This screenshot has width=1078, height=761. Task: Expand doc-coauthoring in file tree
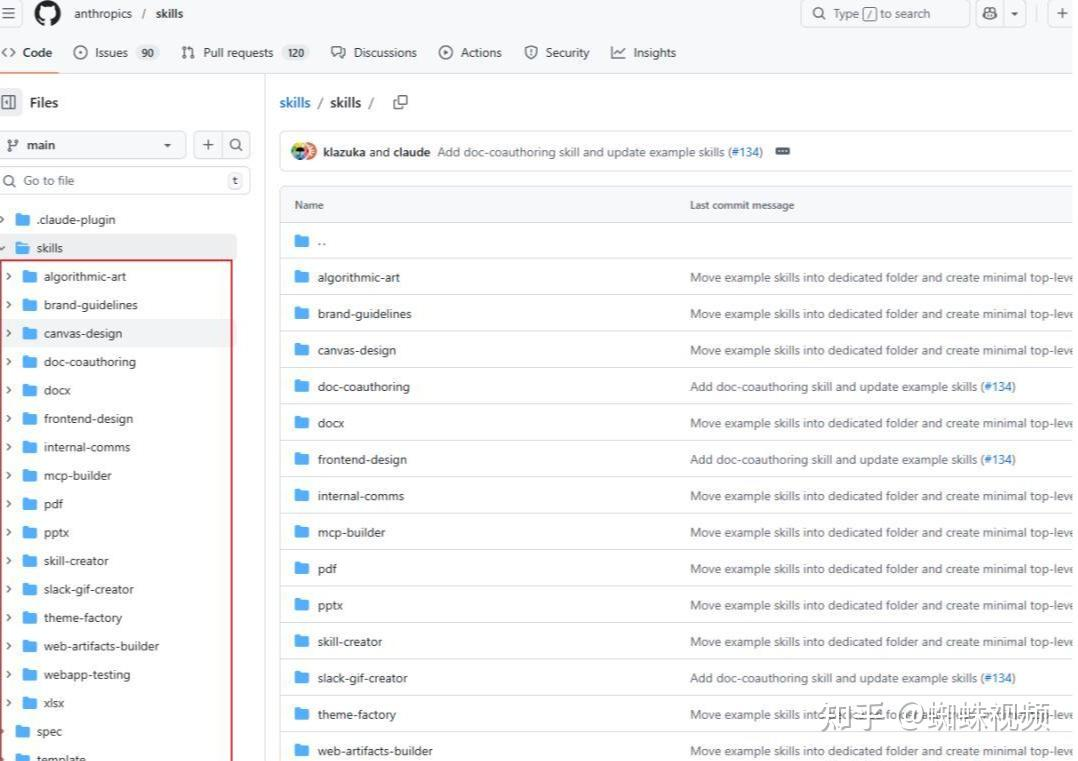[x=8, y=362]
